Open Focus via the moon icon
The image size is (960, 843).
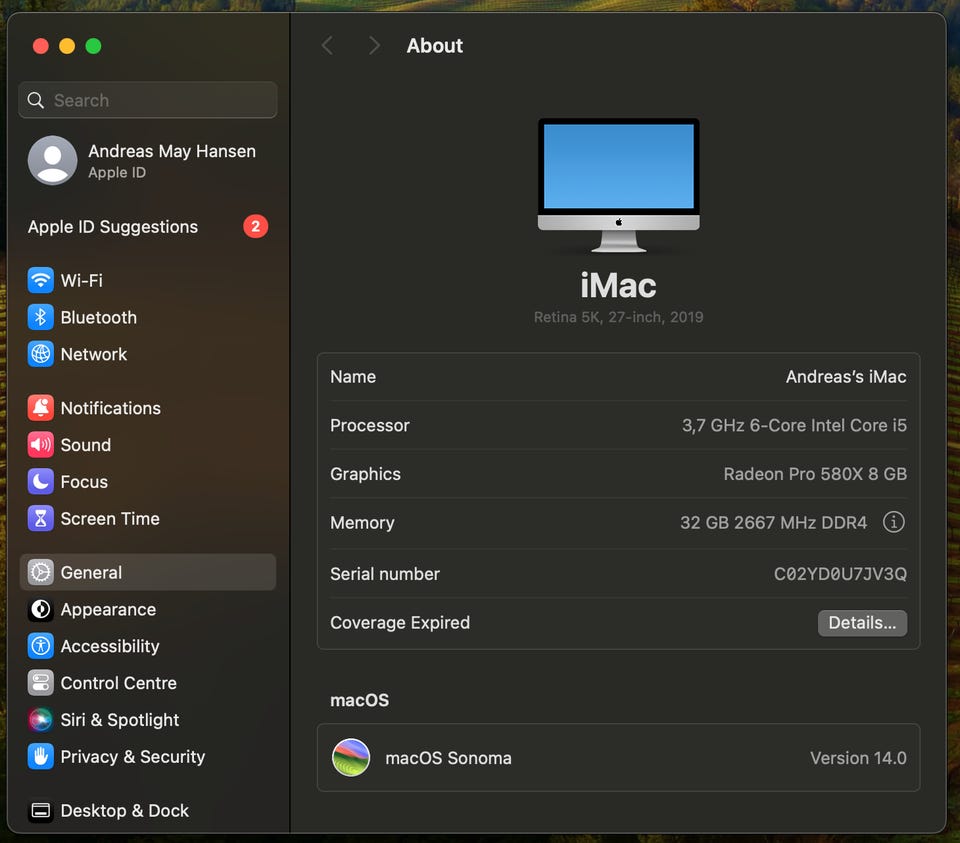(40, 481)
